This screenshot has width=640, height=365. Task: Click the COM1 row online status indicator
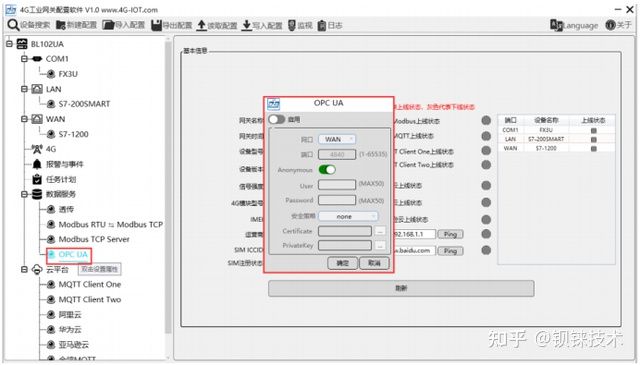click(593, 131)
